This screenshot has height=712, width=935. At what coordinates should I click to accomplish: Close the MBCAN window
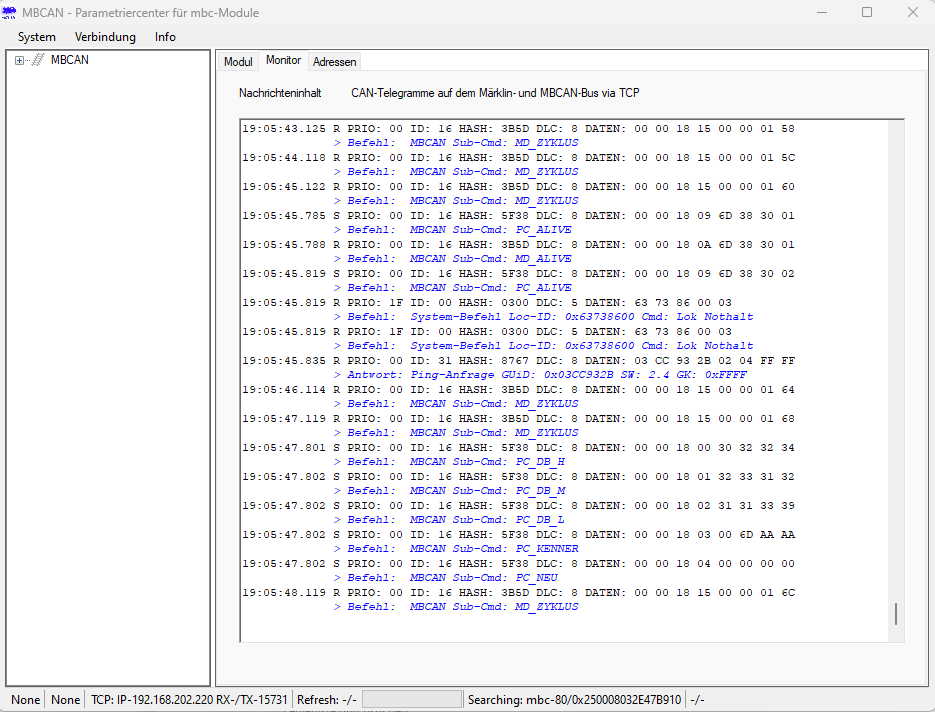pos(913,13)
